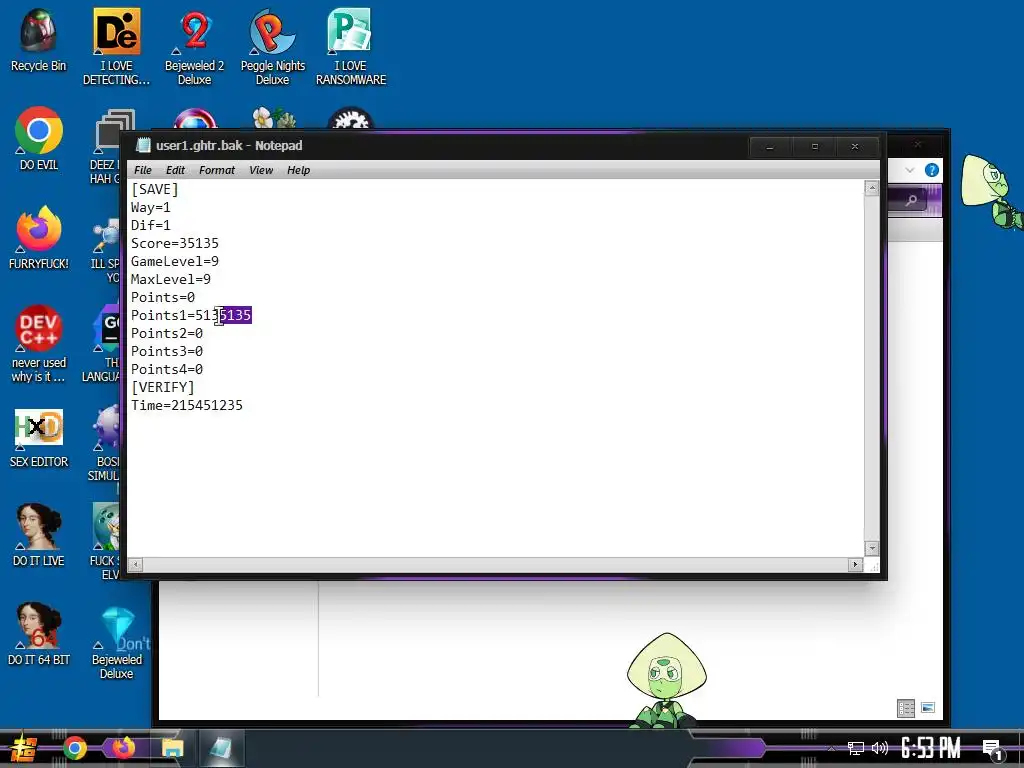
Task: Minimize the Notepad window
Action: coord(771,147)
